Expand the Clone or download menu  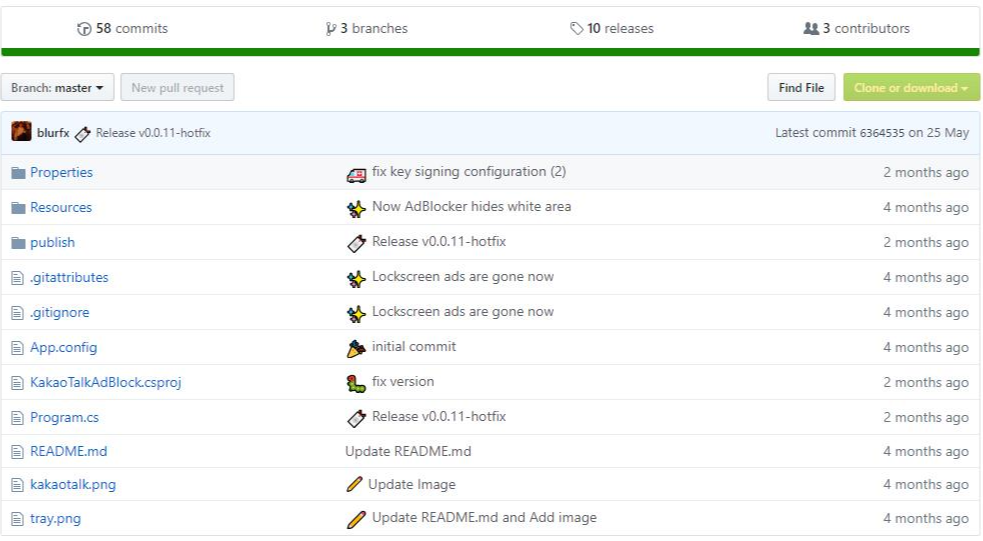pyautogui.click(x=911, y=87)
